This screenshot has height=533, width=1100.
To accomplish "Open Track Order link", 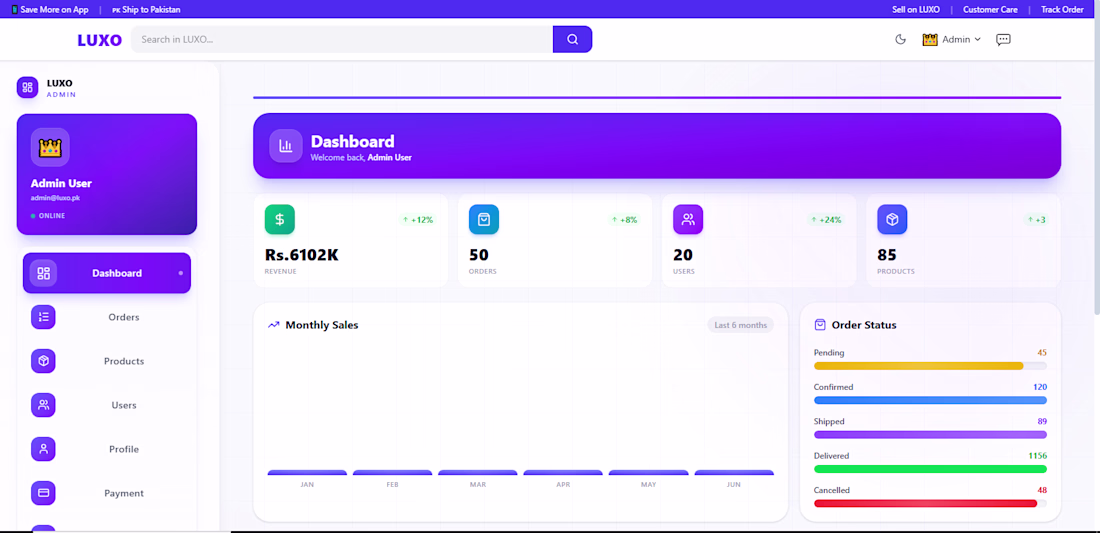I will (1062, 10).
